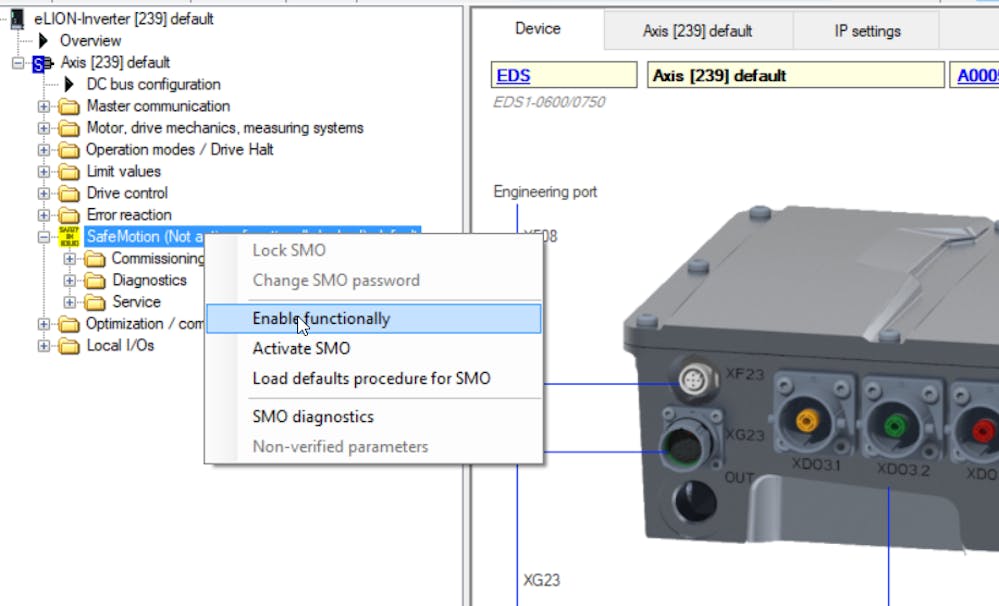Click the SafeMotion safety icon in tree
This screenshot has height=606, width=999.
pyautogui.click(x=69, y=237)
